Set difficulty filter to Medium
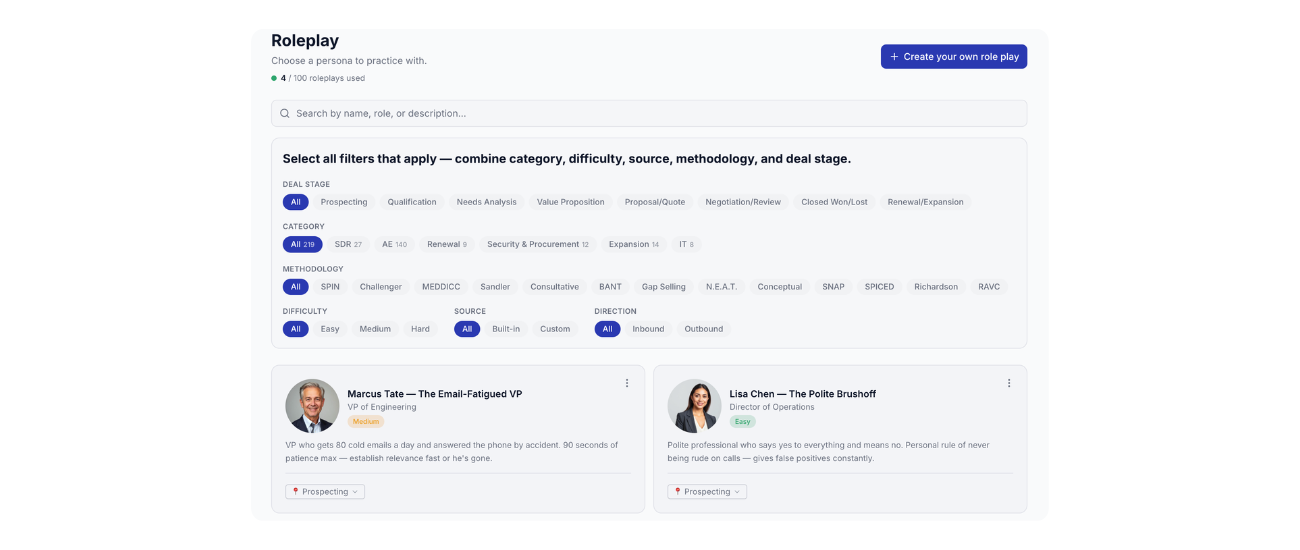This screenshot has width=1300, height=550. click(x=376, y=329)
